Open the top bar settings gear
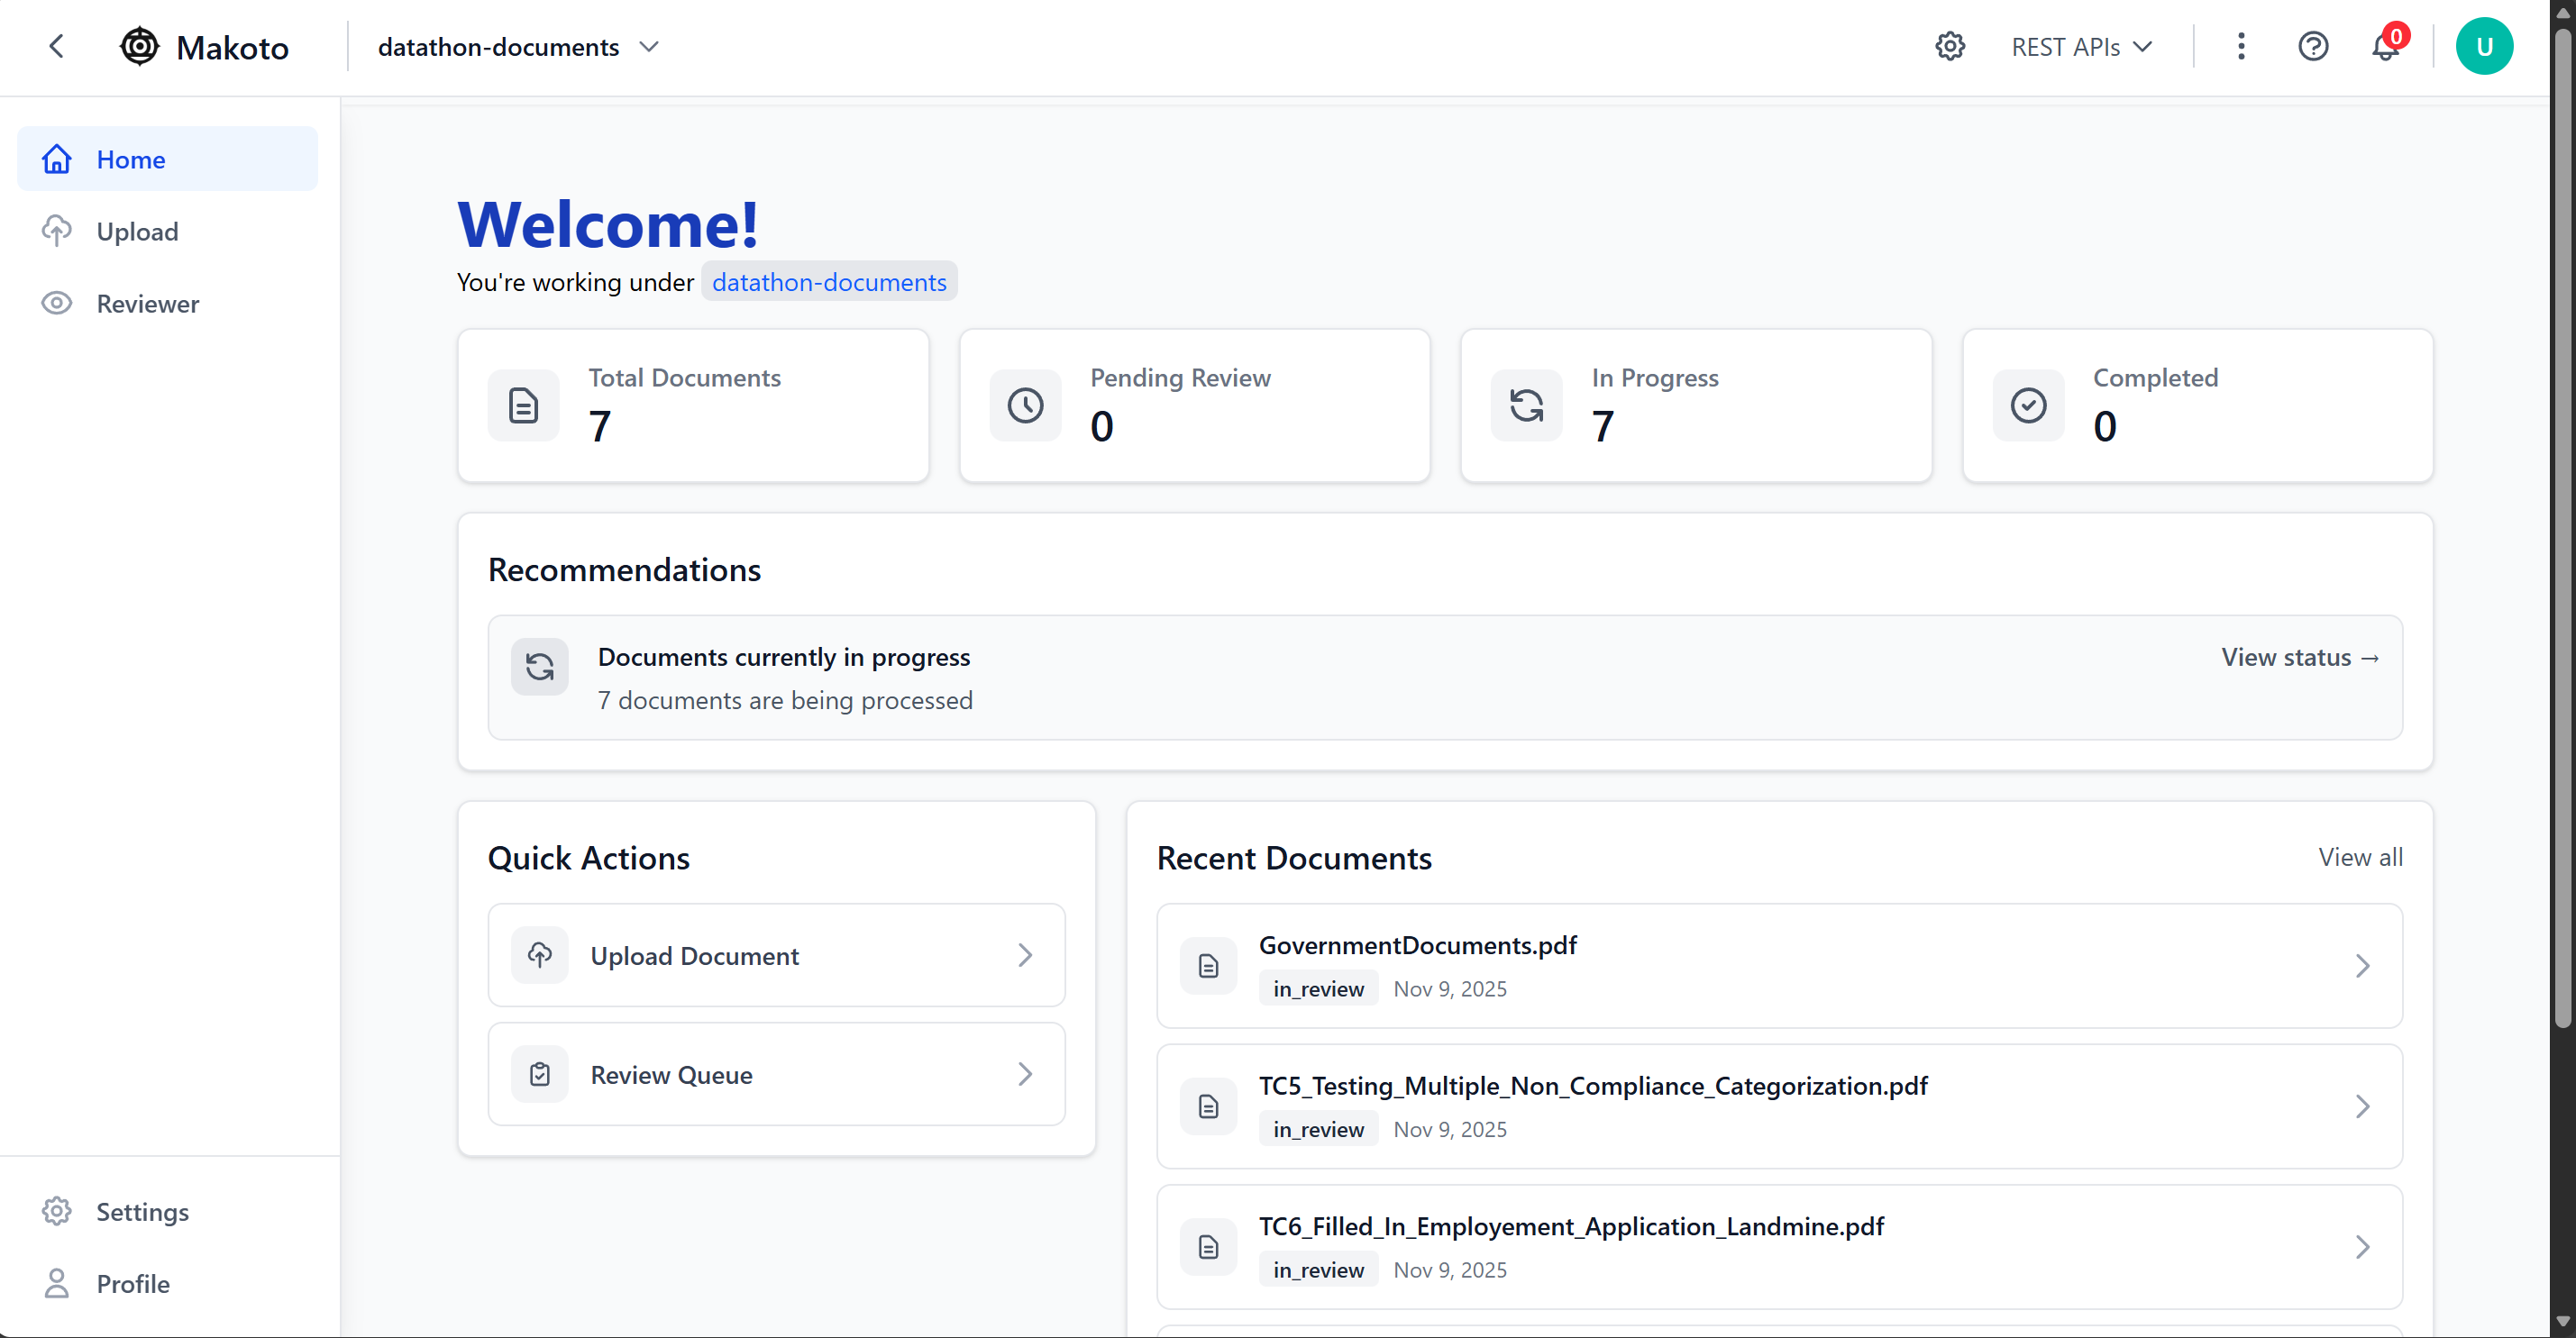This screenshot has height=1338, width=2576. click(x=1949, y=46)
